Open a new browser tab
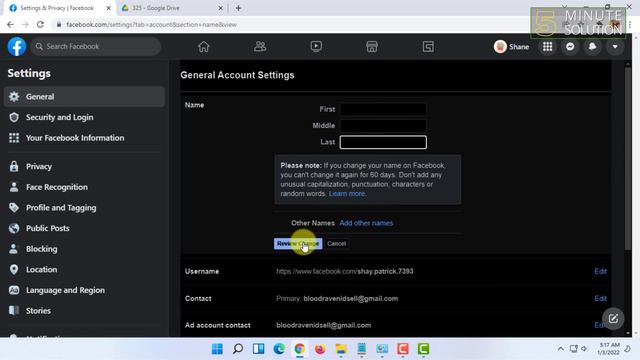Viewport: 640px width, 360px height. [238, 8]
